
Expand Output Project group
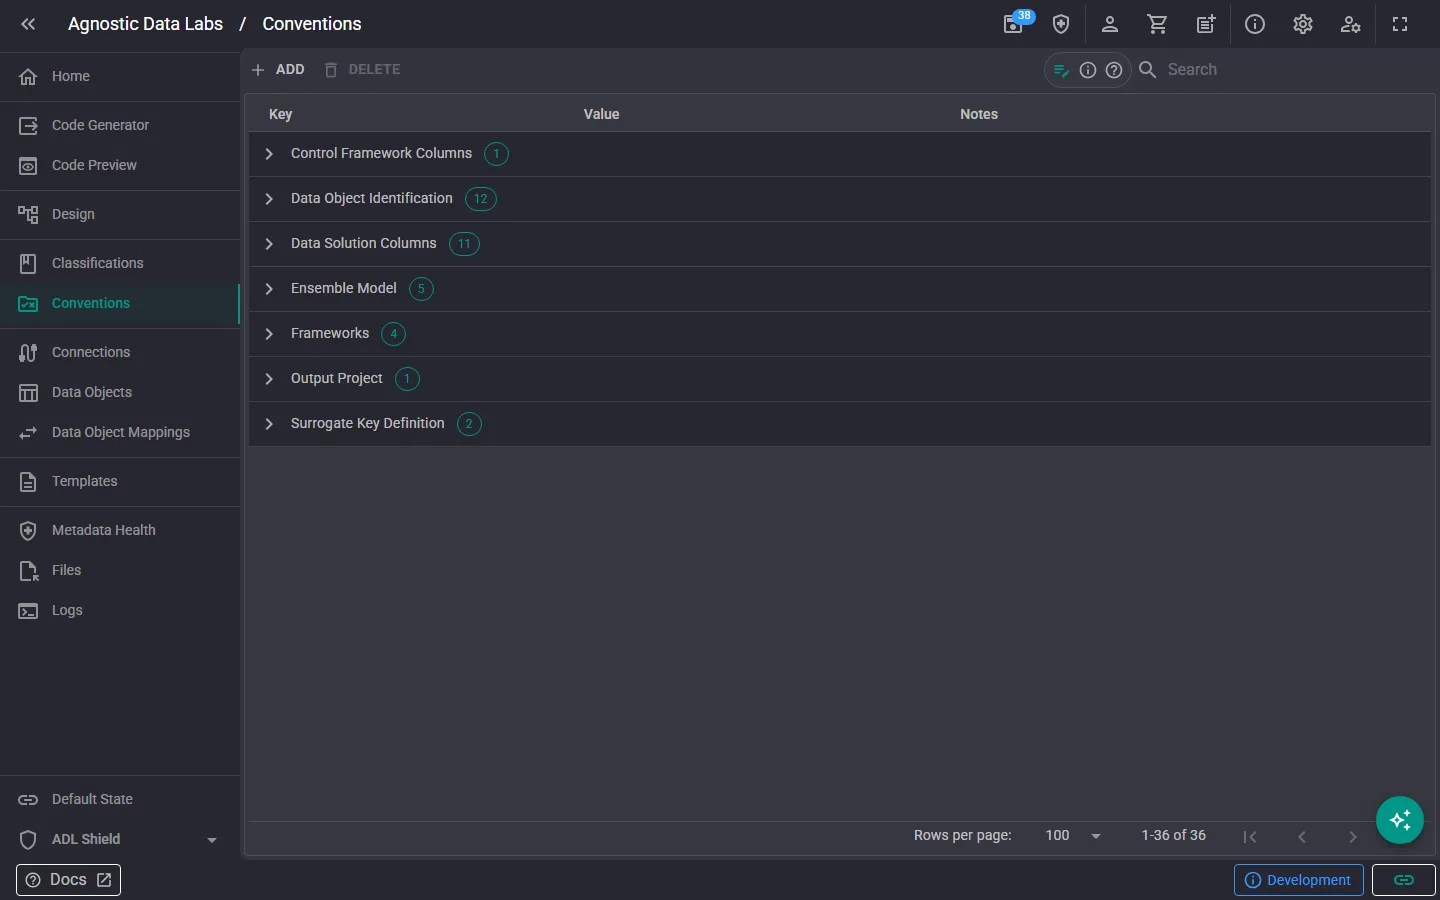coord(269,379)
